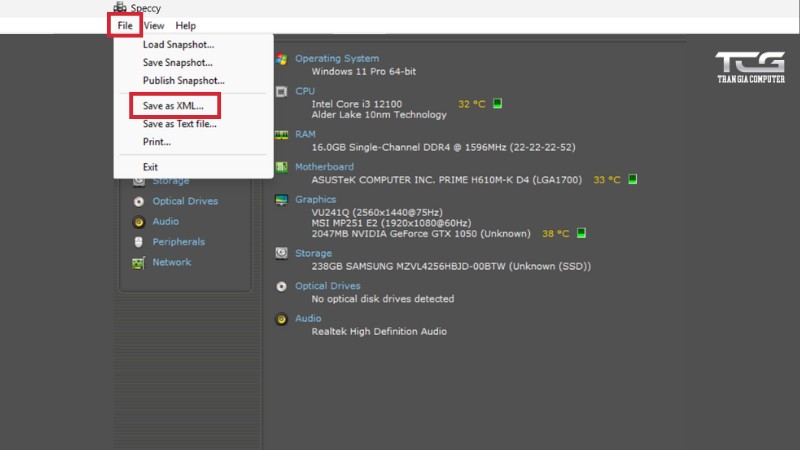Viewport: 800px width, 450px height.
Task: Click Exit in the File menu
Action: pos(150,167)
